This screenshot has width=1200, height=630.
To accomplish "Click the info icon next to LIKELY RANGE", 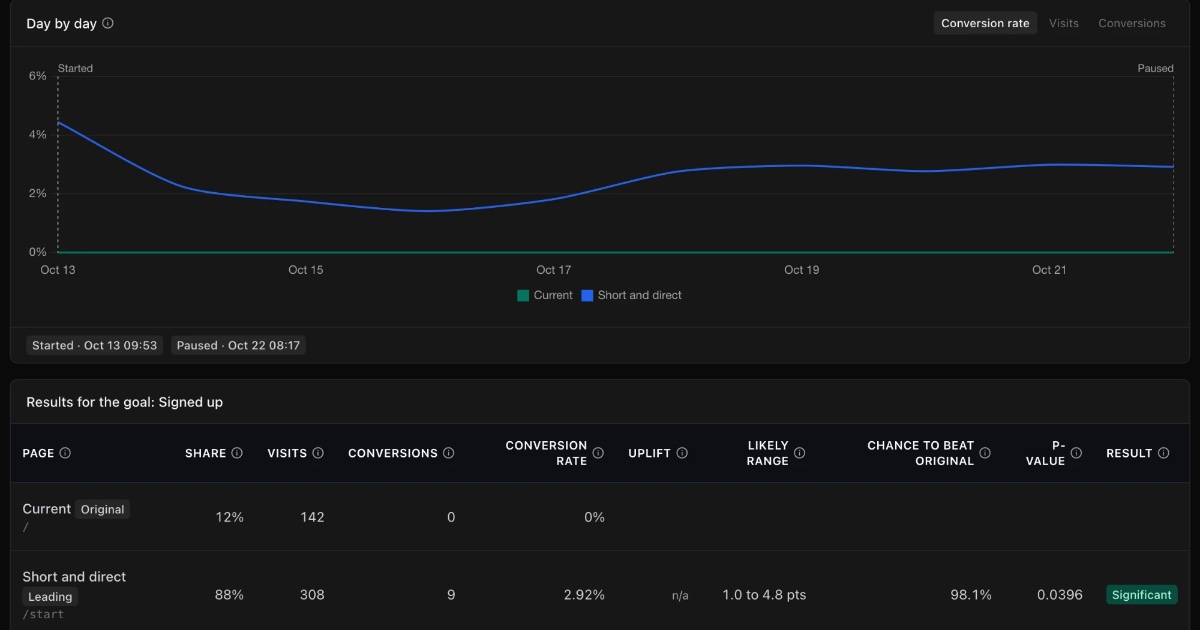I will 799,453.
